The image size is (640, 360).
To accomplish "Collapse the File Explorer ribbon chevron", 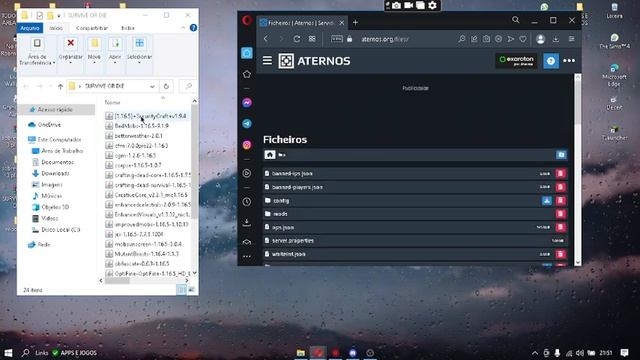I will (182, 28).
